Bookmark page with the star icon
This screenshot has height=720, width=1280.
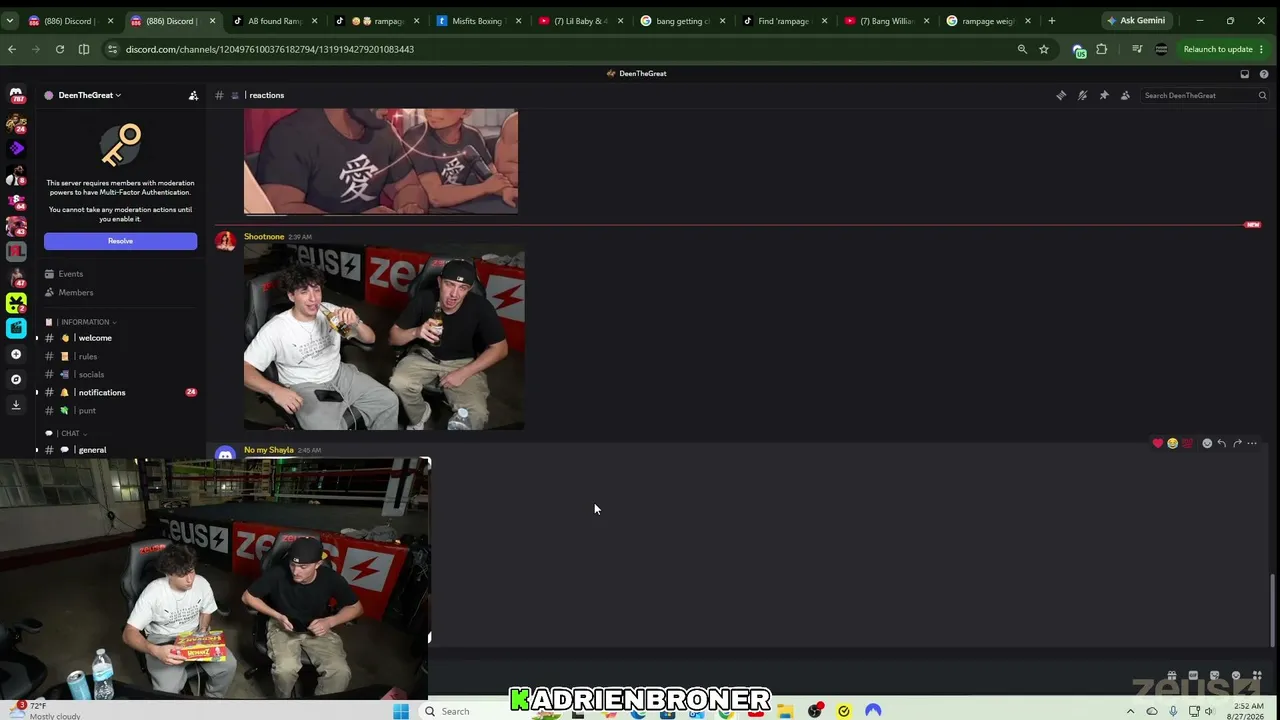pos(1044,49)
